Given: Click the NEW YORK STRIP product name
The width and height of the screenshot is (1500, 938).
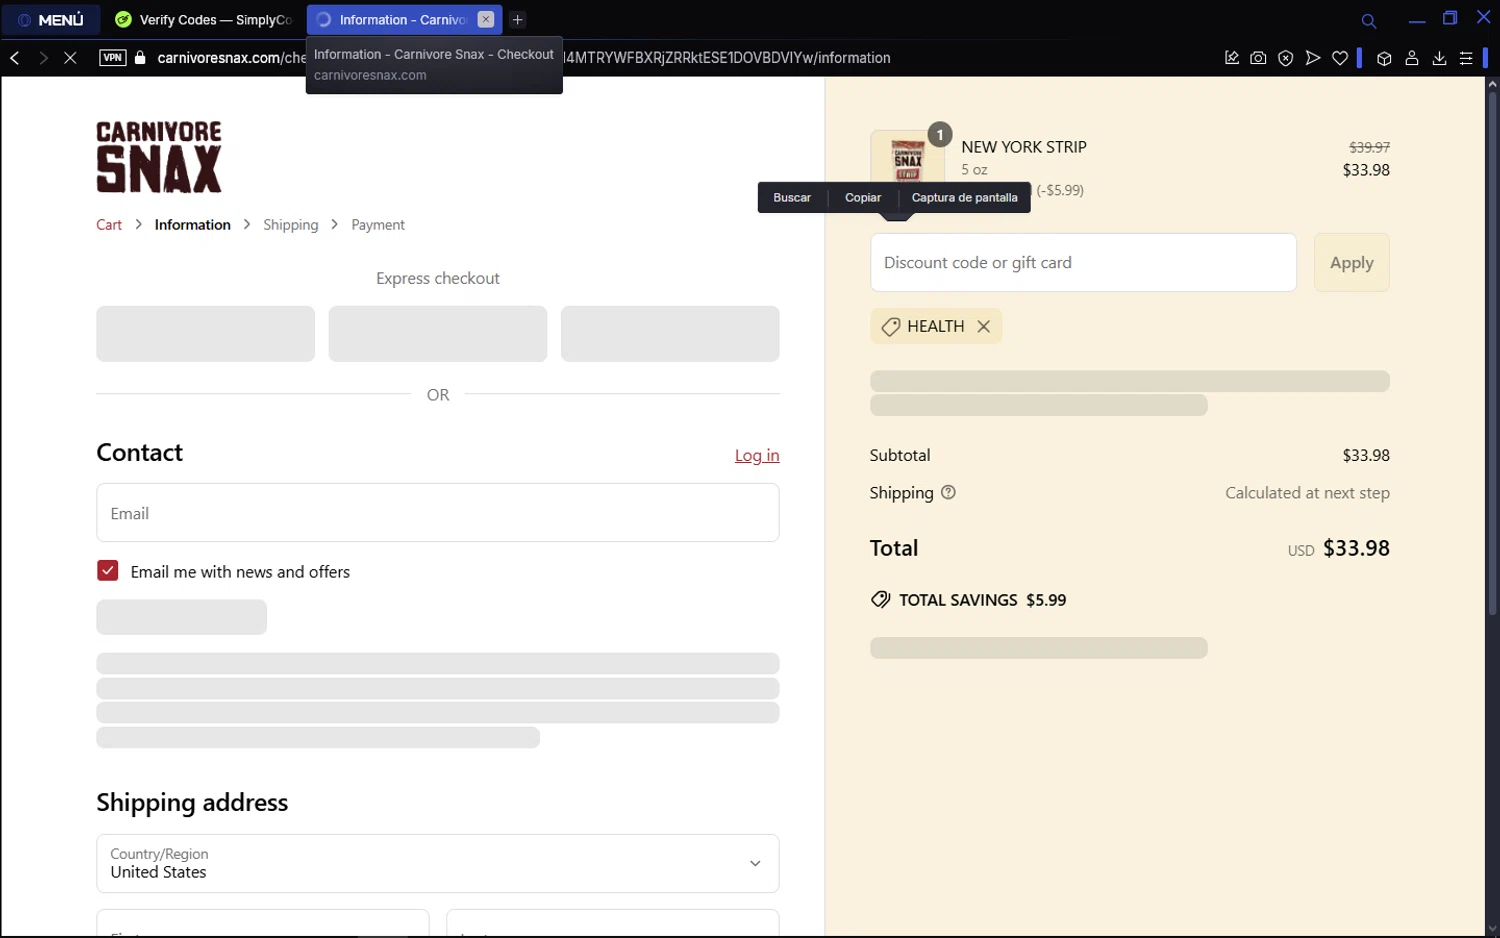Looking at the screenshot, I should coord(1024,147).
